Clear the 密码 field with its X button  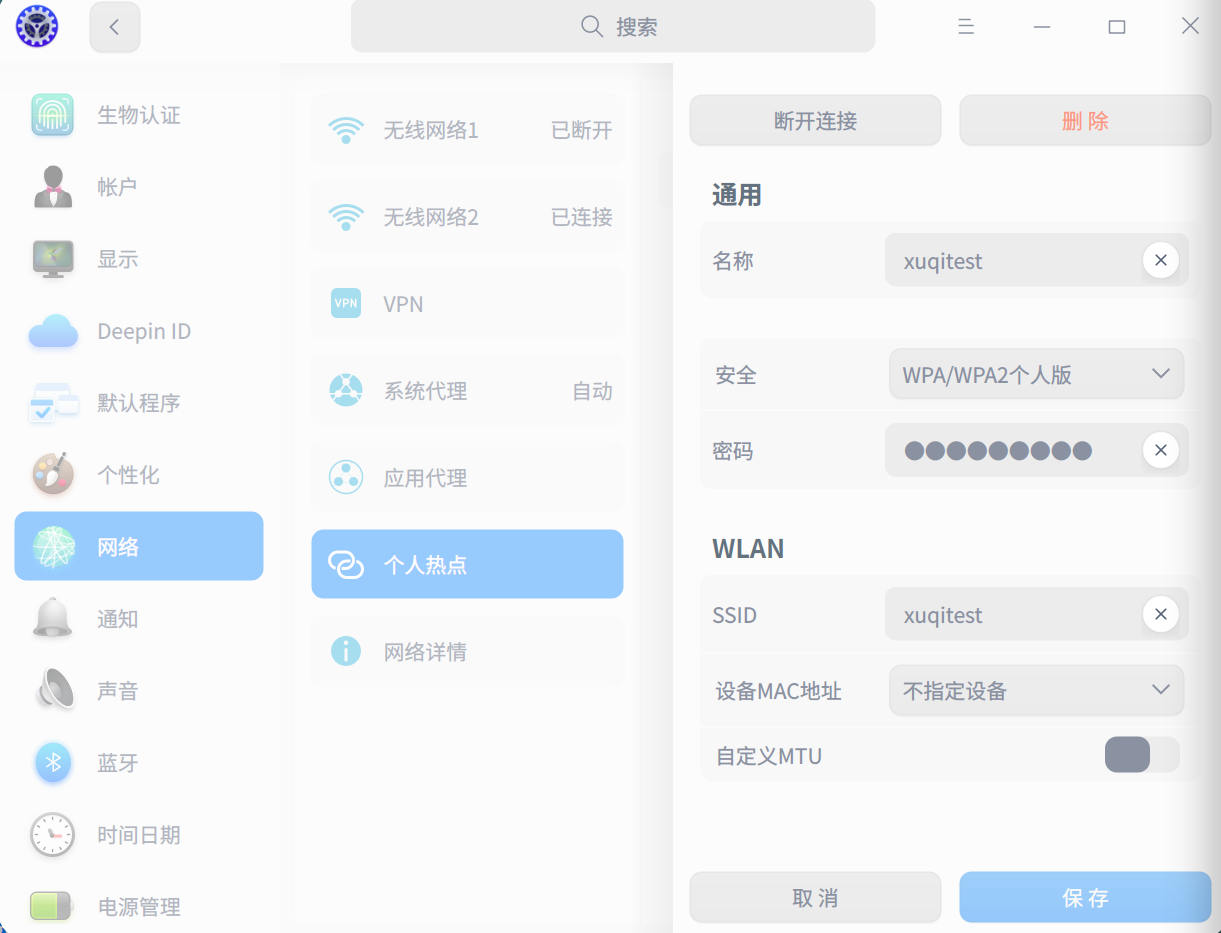pyautogui.click(x=1160, y=451)
